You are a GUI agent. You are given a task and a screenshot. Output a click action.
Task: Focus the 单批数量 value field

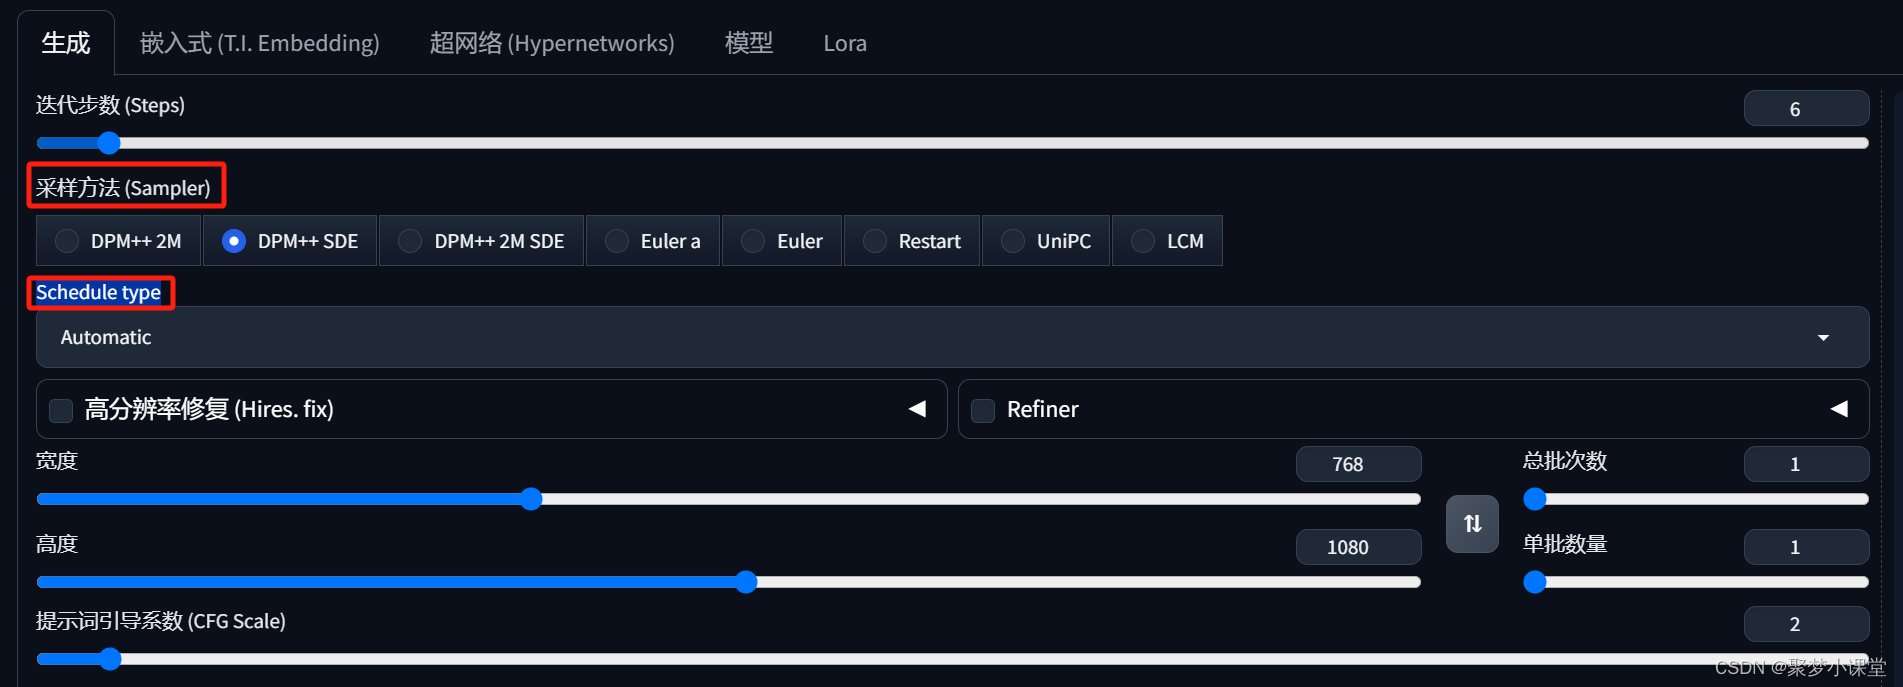(x=1806, y=547)
